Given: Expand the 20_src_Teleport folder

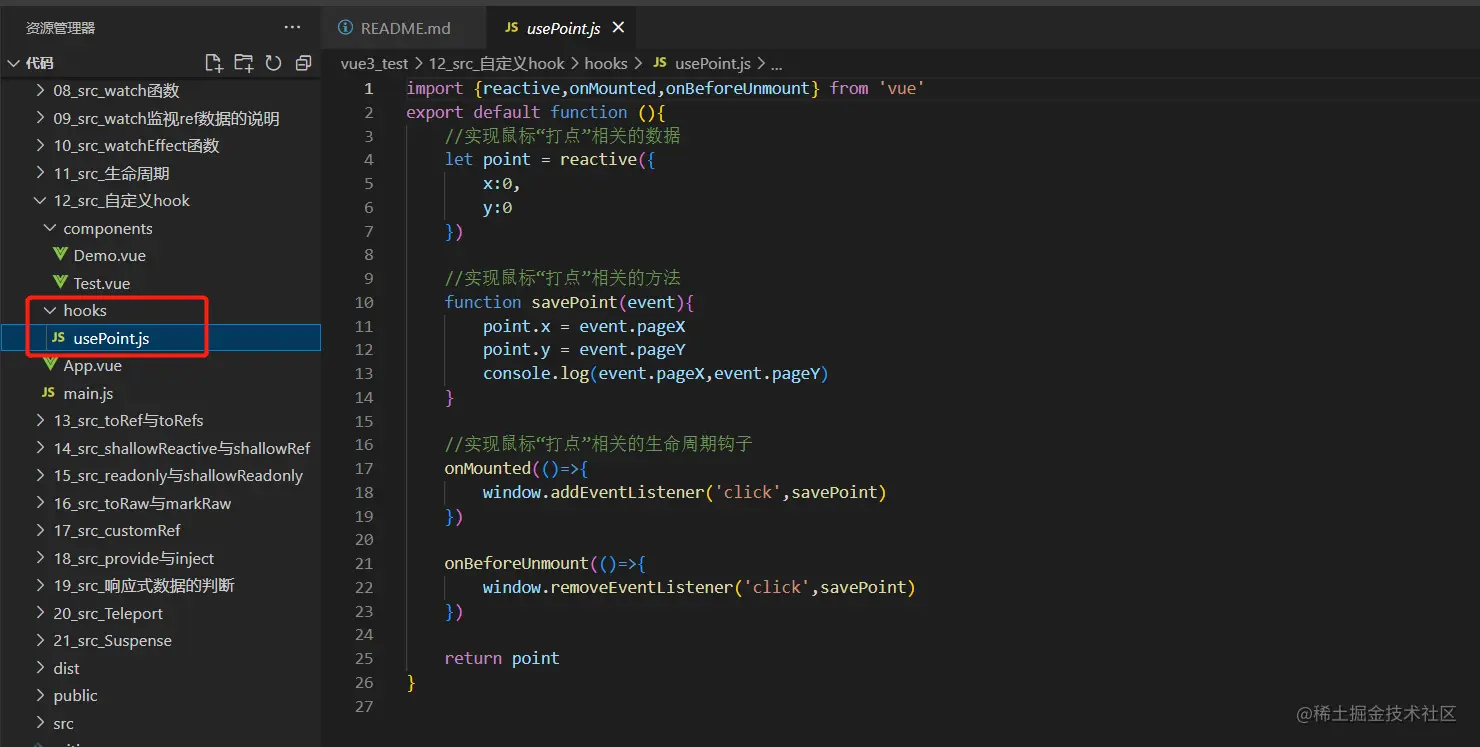Looking at the screenshot, I should [40, 613].
